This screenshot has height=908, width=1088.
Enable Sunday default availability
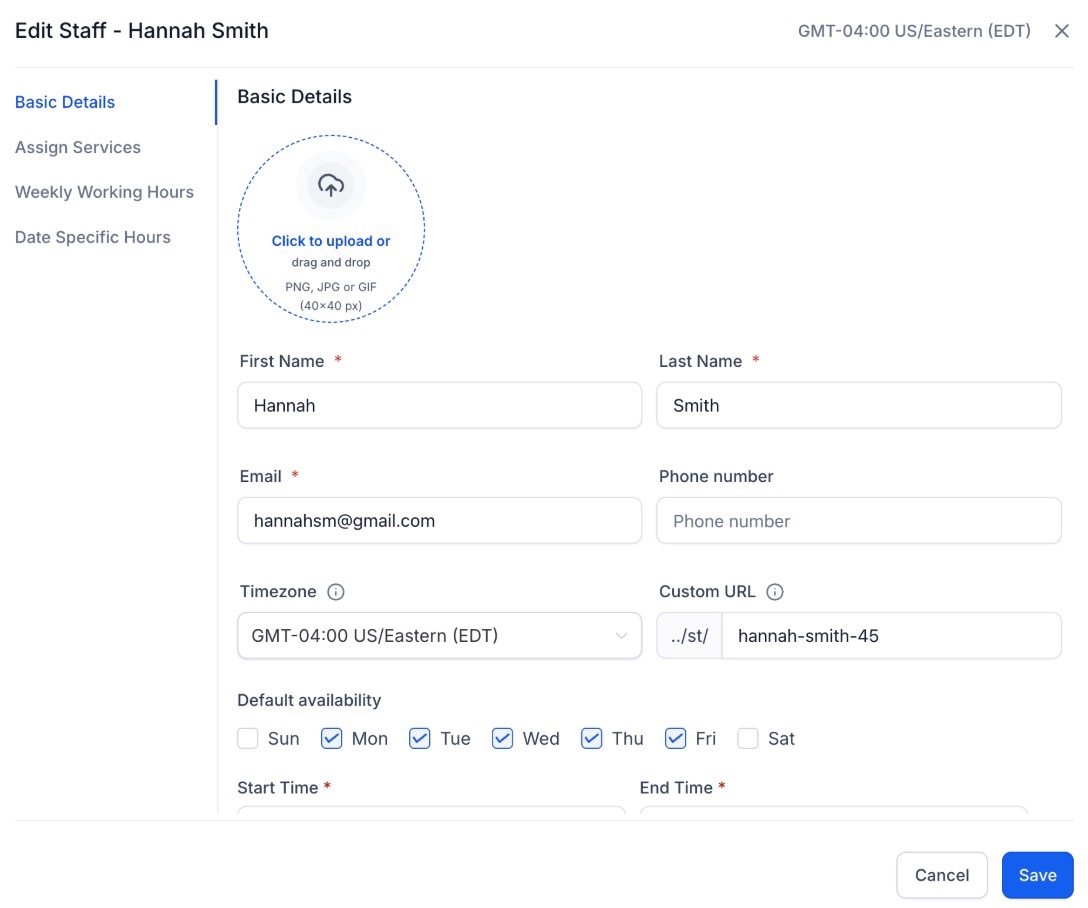click(248, 739)
